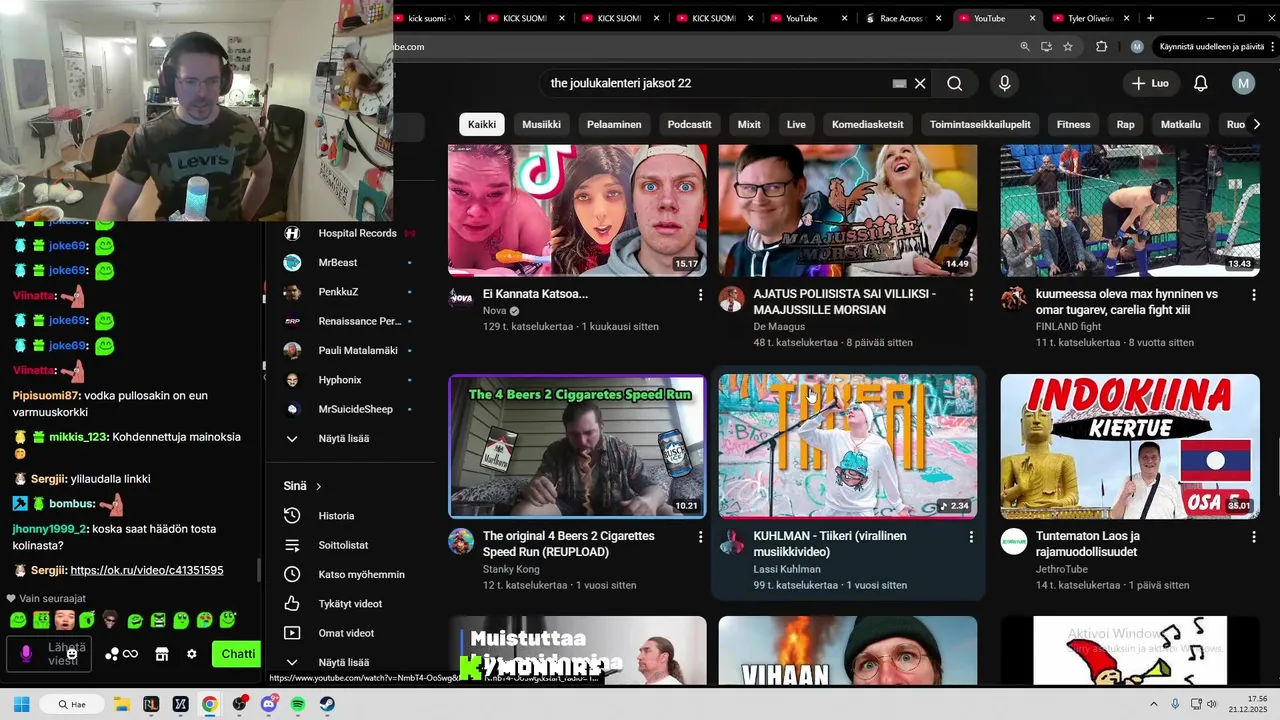The height and width of the screenshot is (720, 1280).
Task: Click the Windows Start button
Action: (21, 704)
